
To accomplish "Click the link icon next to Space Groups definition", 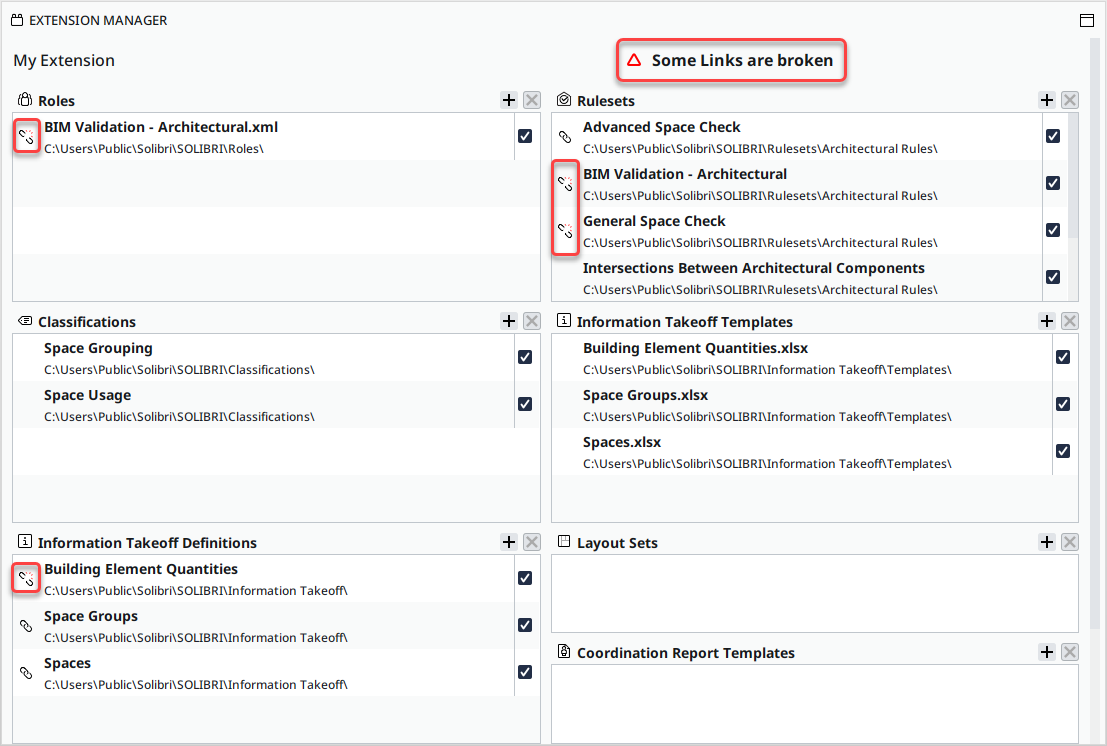I will [x=26, y=625].
